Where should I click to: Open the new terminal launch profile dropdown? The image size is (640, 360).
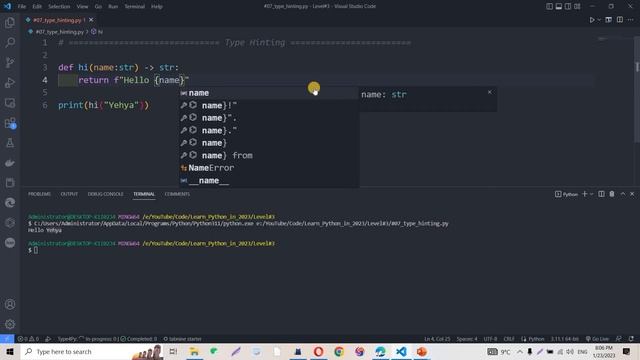(591, 194)
